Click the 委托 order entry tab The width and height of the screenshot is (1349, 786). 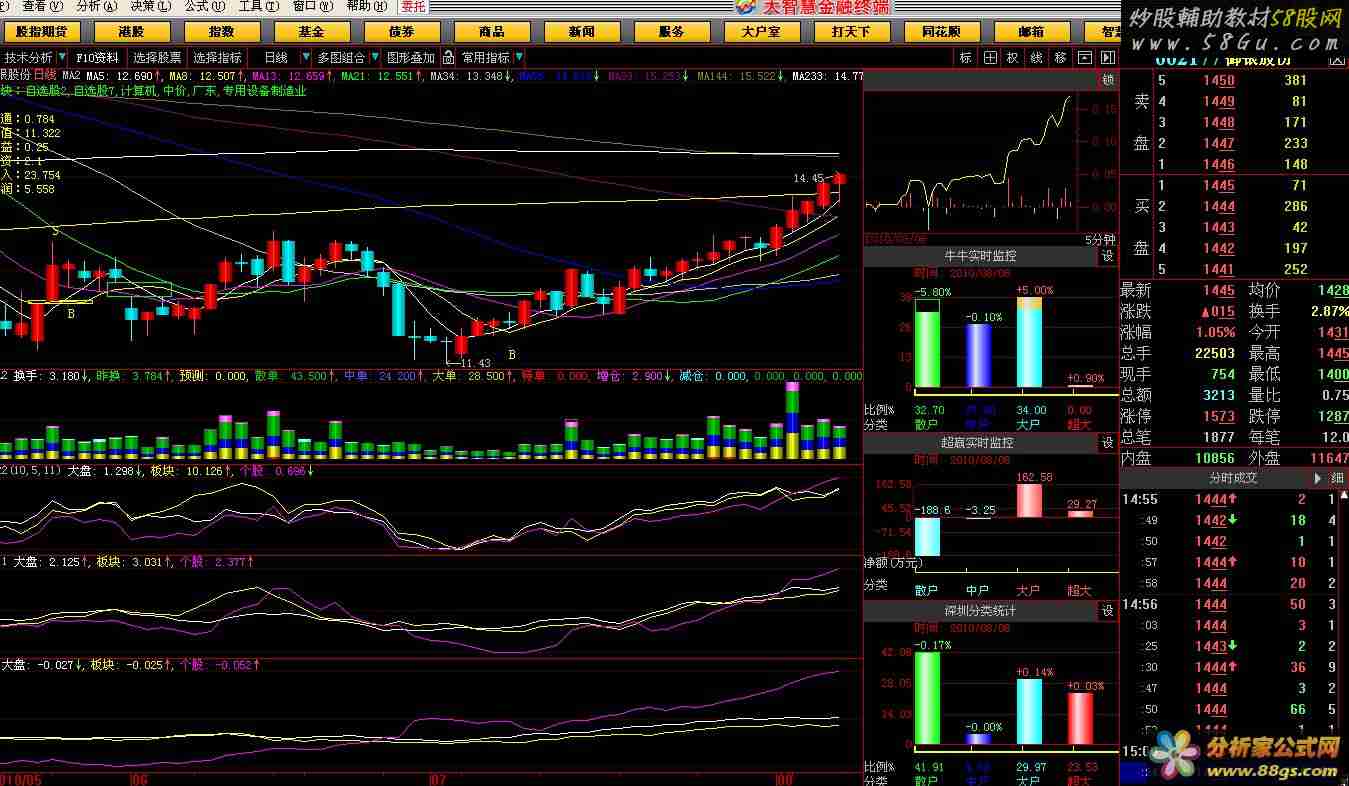click(x=413, y=6)
